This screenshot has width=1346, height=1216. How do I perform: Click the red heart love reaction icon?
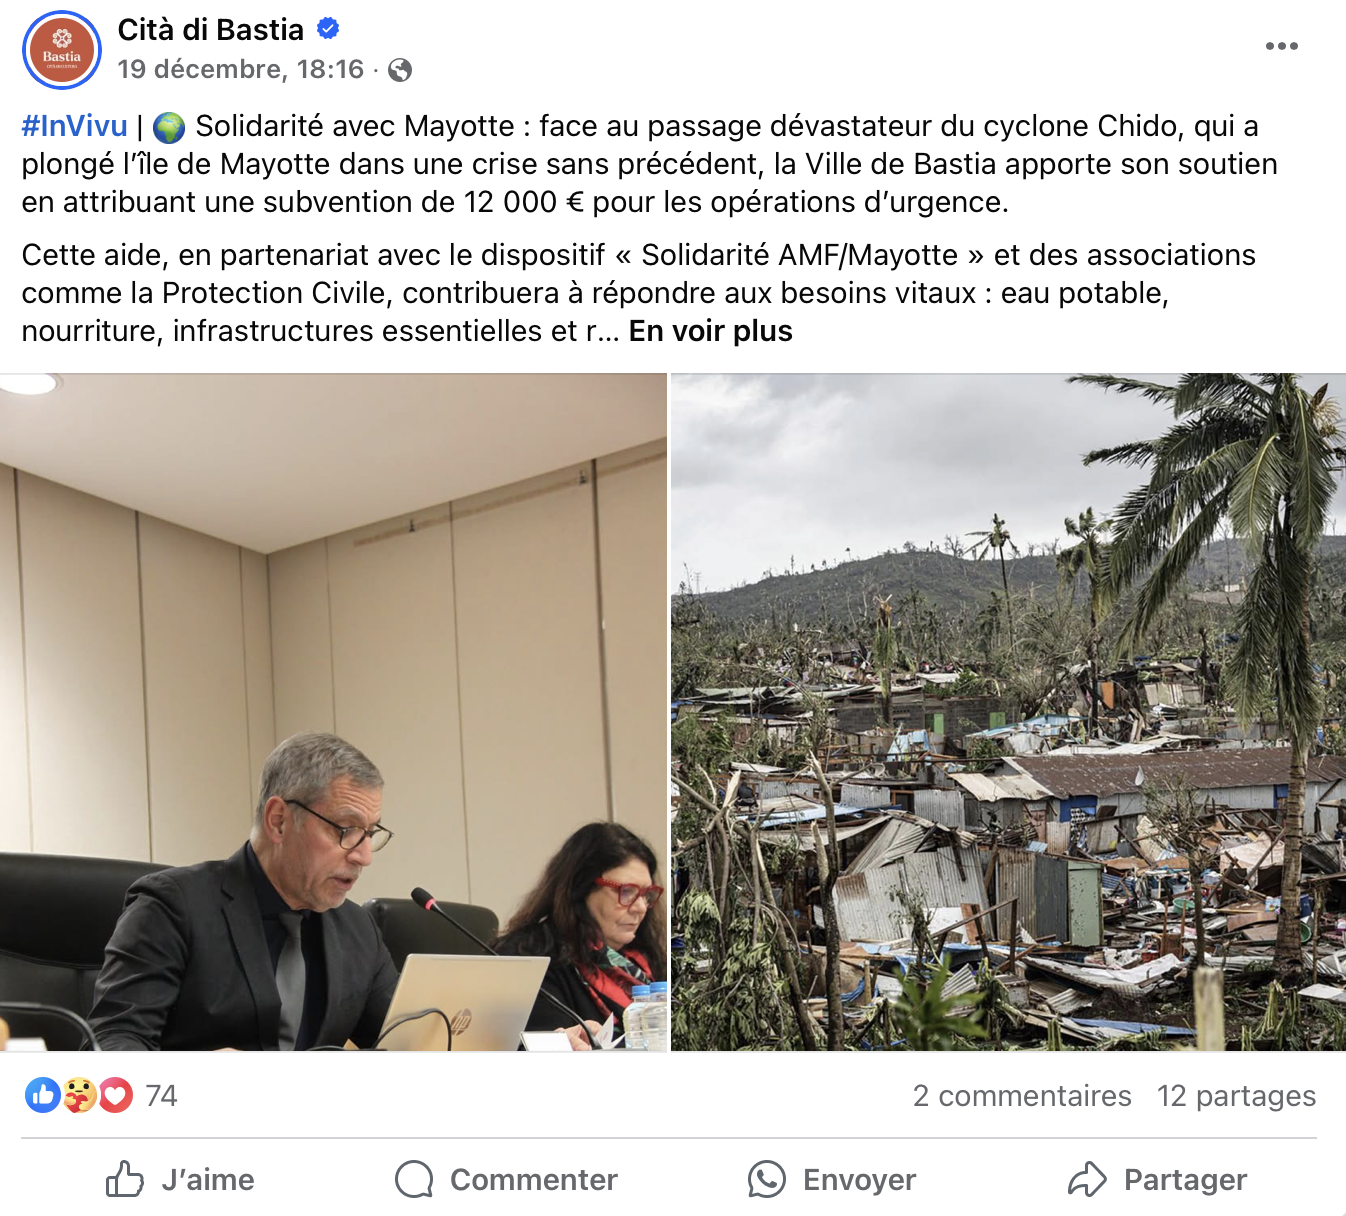click(x=115, y=1095)
